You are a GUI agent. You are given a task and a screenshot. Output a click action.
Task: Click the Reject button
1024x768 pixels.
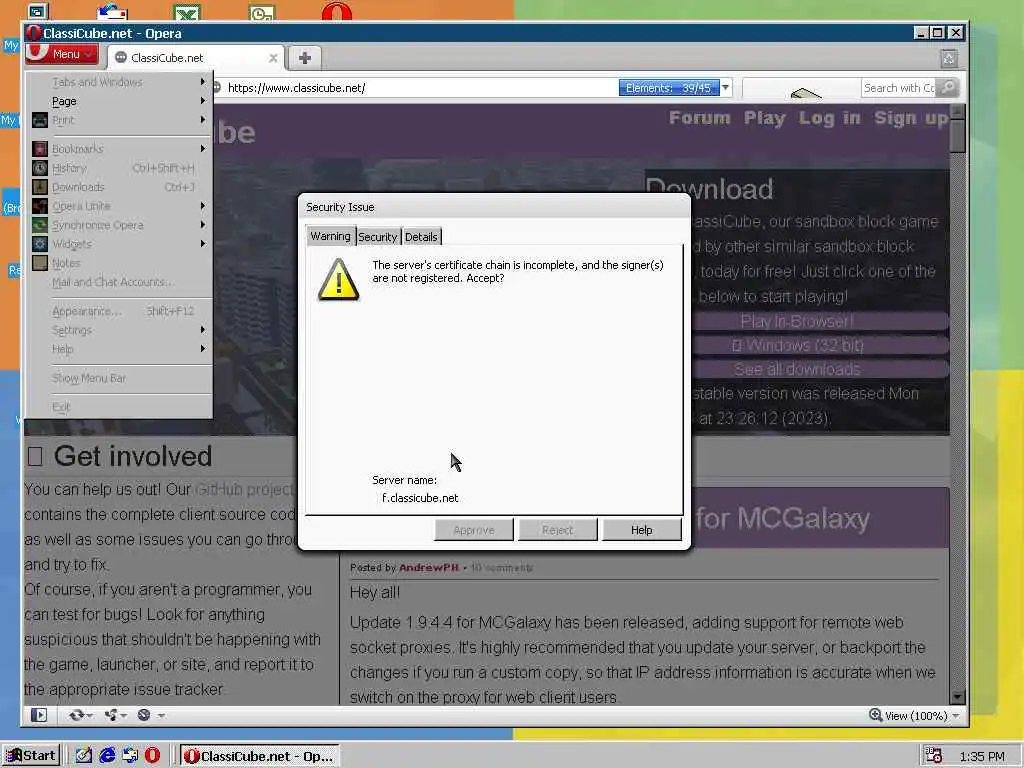(x=557, y=530)
